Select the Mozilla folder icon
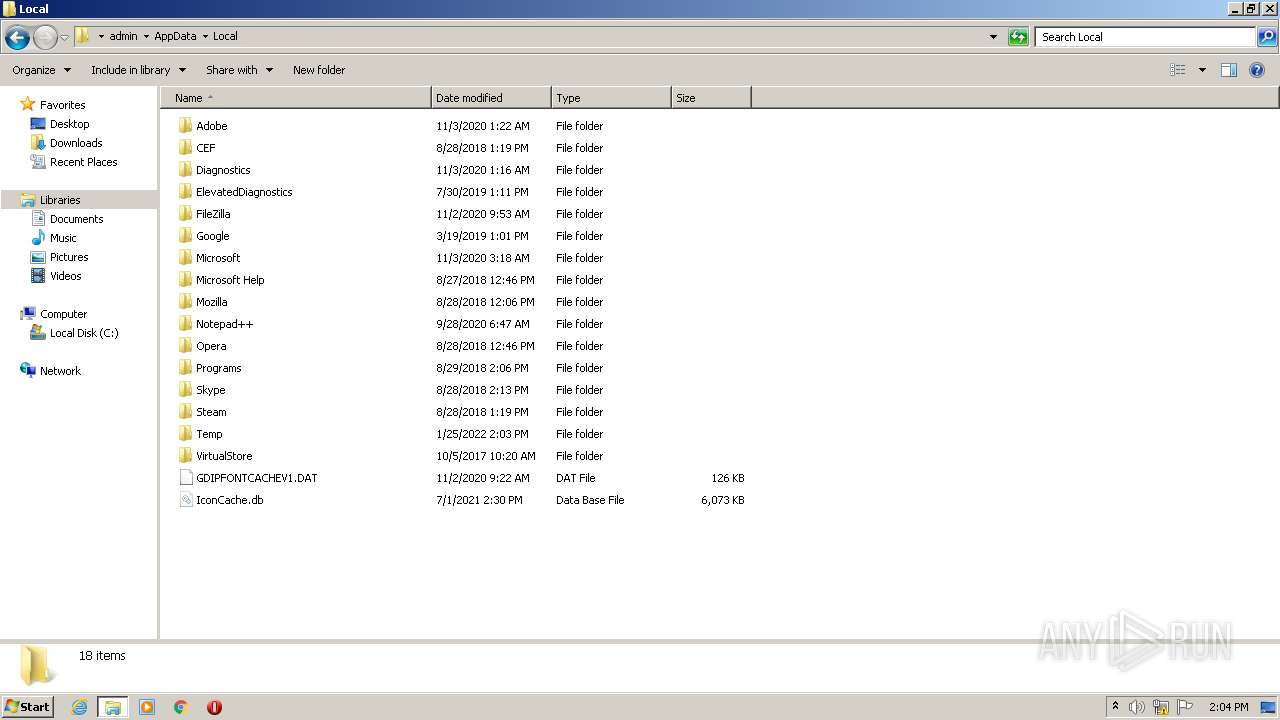This screenshot has width=1280, height=720. 185,302
